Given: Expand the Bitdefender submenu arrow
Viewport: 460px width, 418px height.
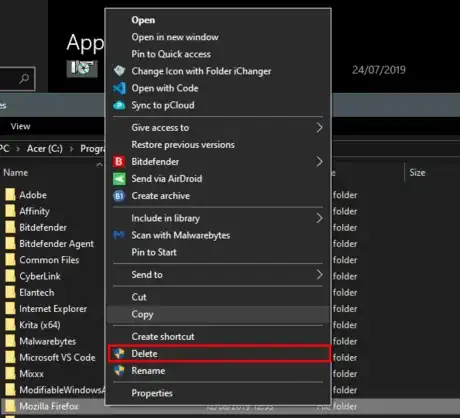Looking at the screenshot, I should (x=319, y=162).
